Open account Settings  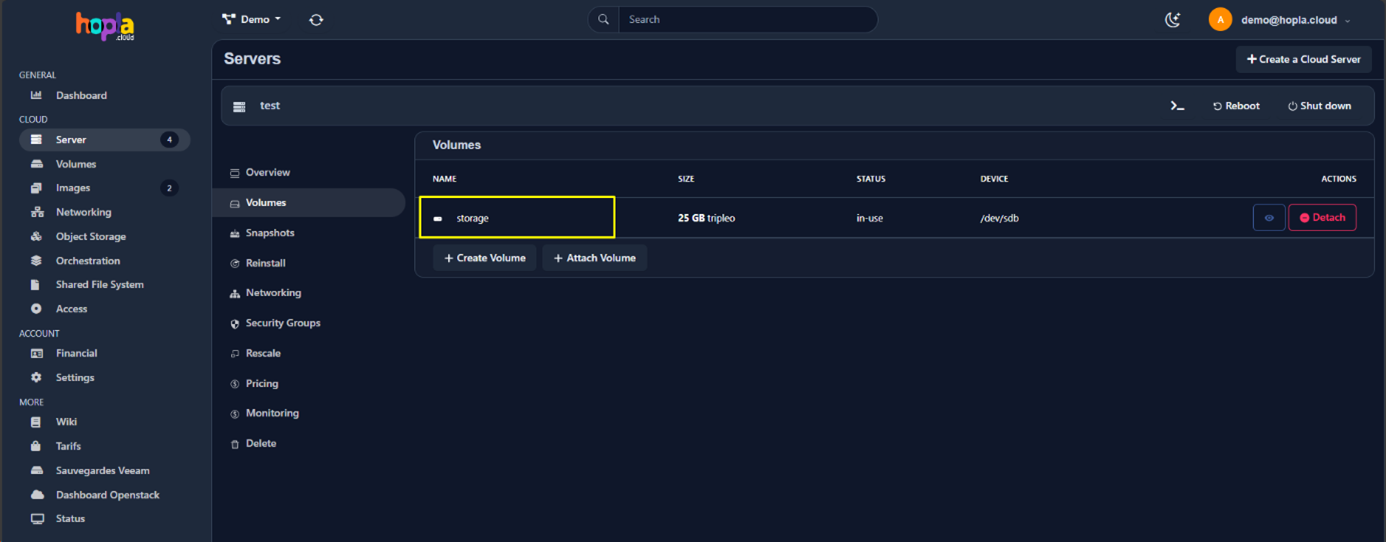point(75,378)
